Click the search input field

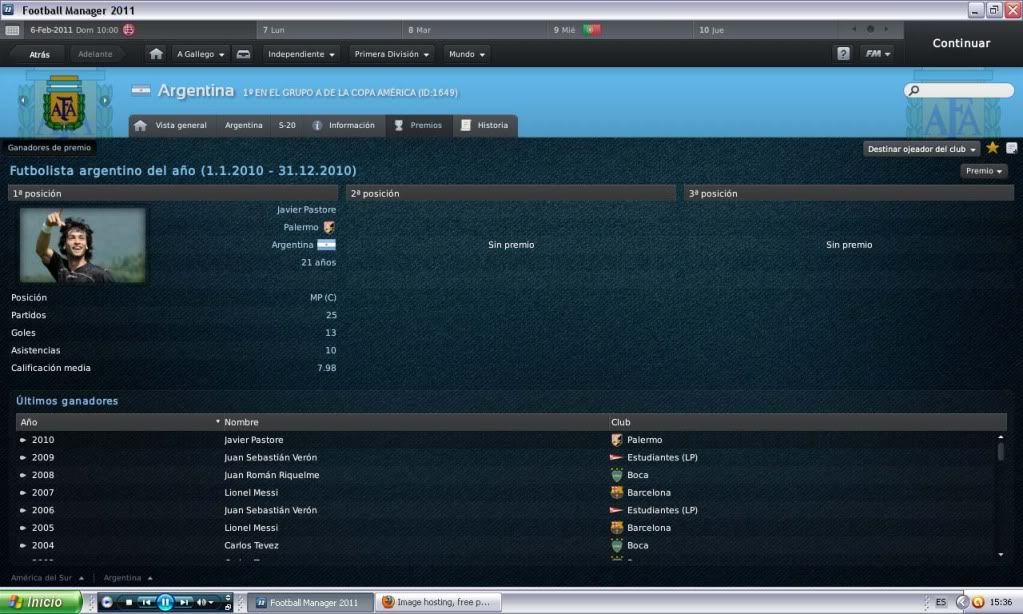pos(959,90)
